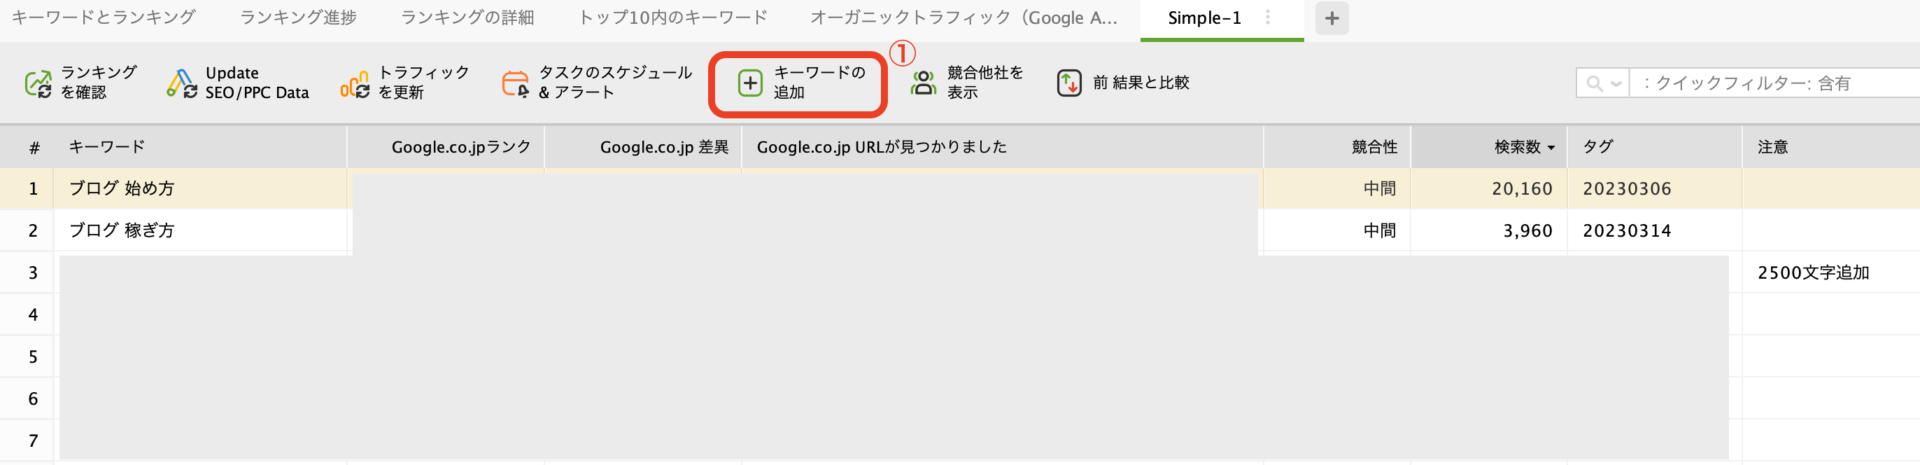This screenshot has width=1920, height=465.
Task: Click the URLが見つかりました column header
Action: pos(1002,147)
